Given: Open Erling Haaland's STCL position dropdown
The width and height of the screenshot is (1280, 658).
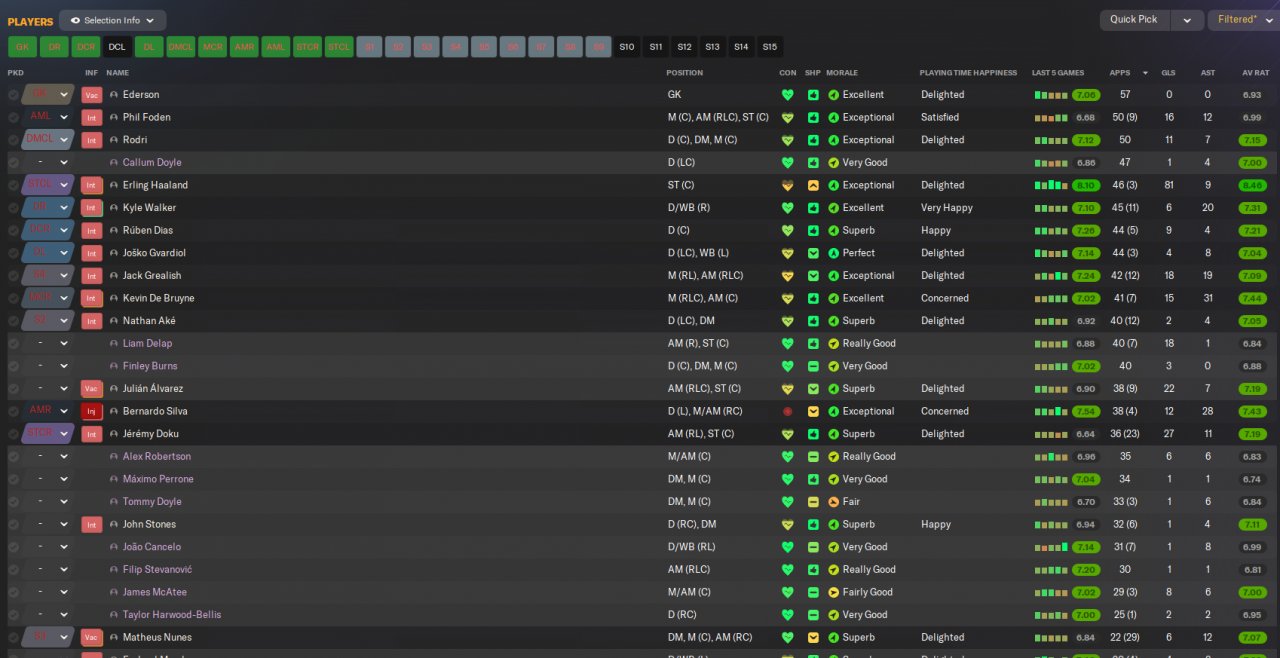Looking at the screenshot, I should pyautogui.click(x=48, y=185).
